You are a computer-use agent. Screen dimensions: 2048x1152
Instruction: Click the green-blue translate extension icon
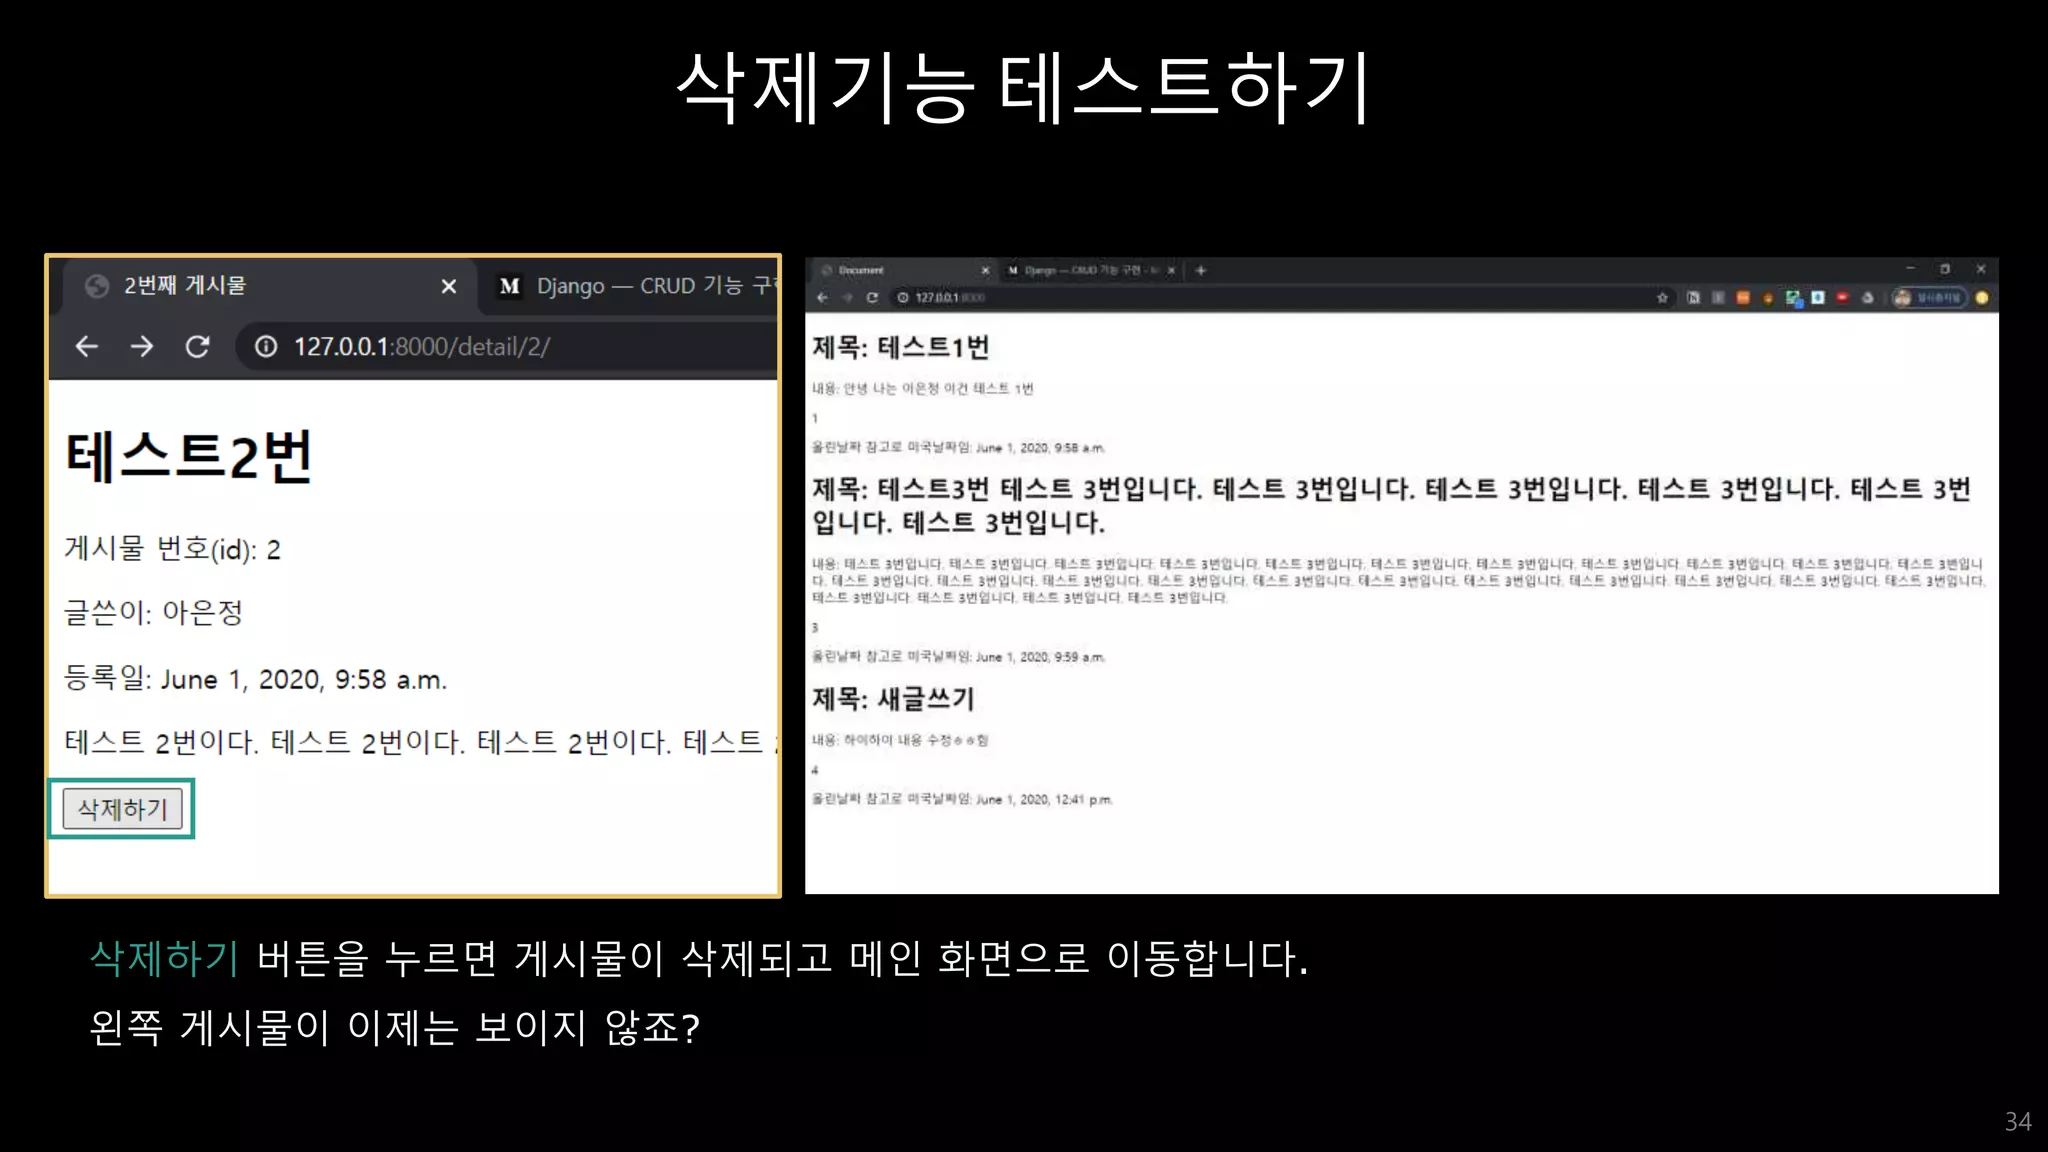pyautogui.click(x=1793, y=298)
